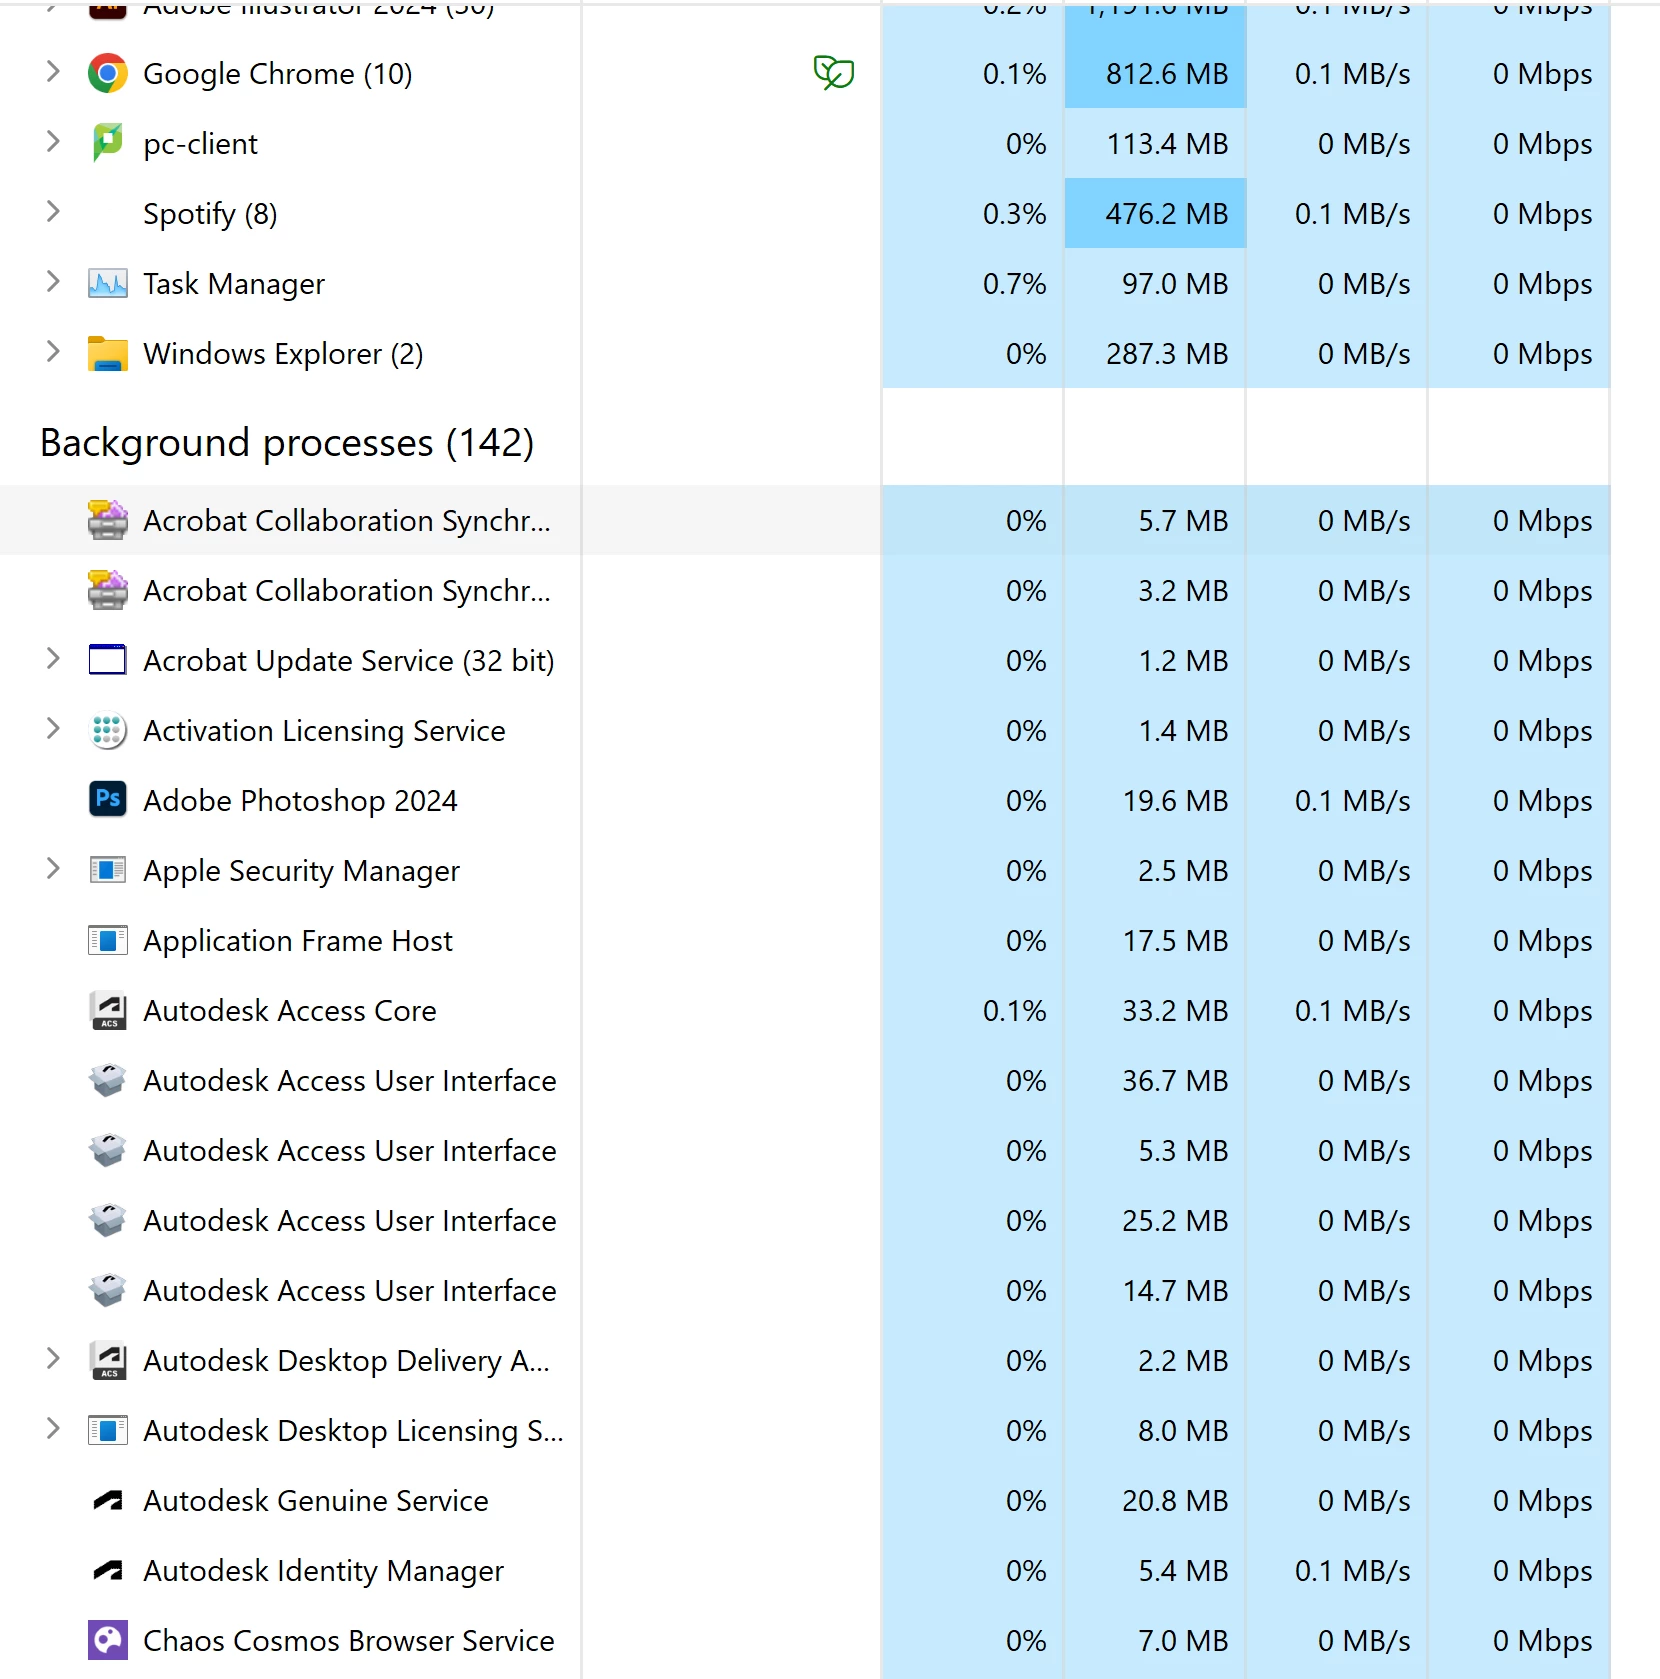
Task: Click the Autodesk Desktop Delivery icon
Action: pyautogui.click(x=107, y=1360)
